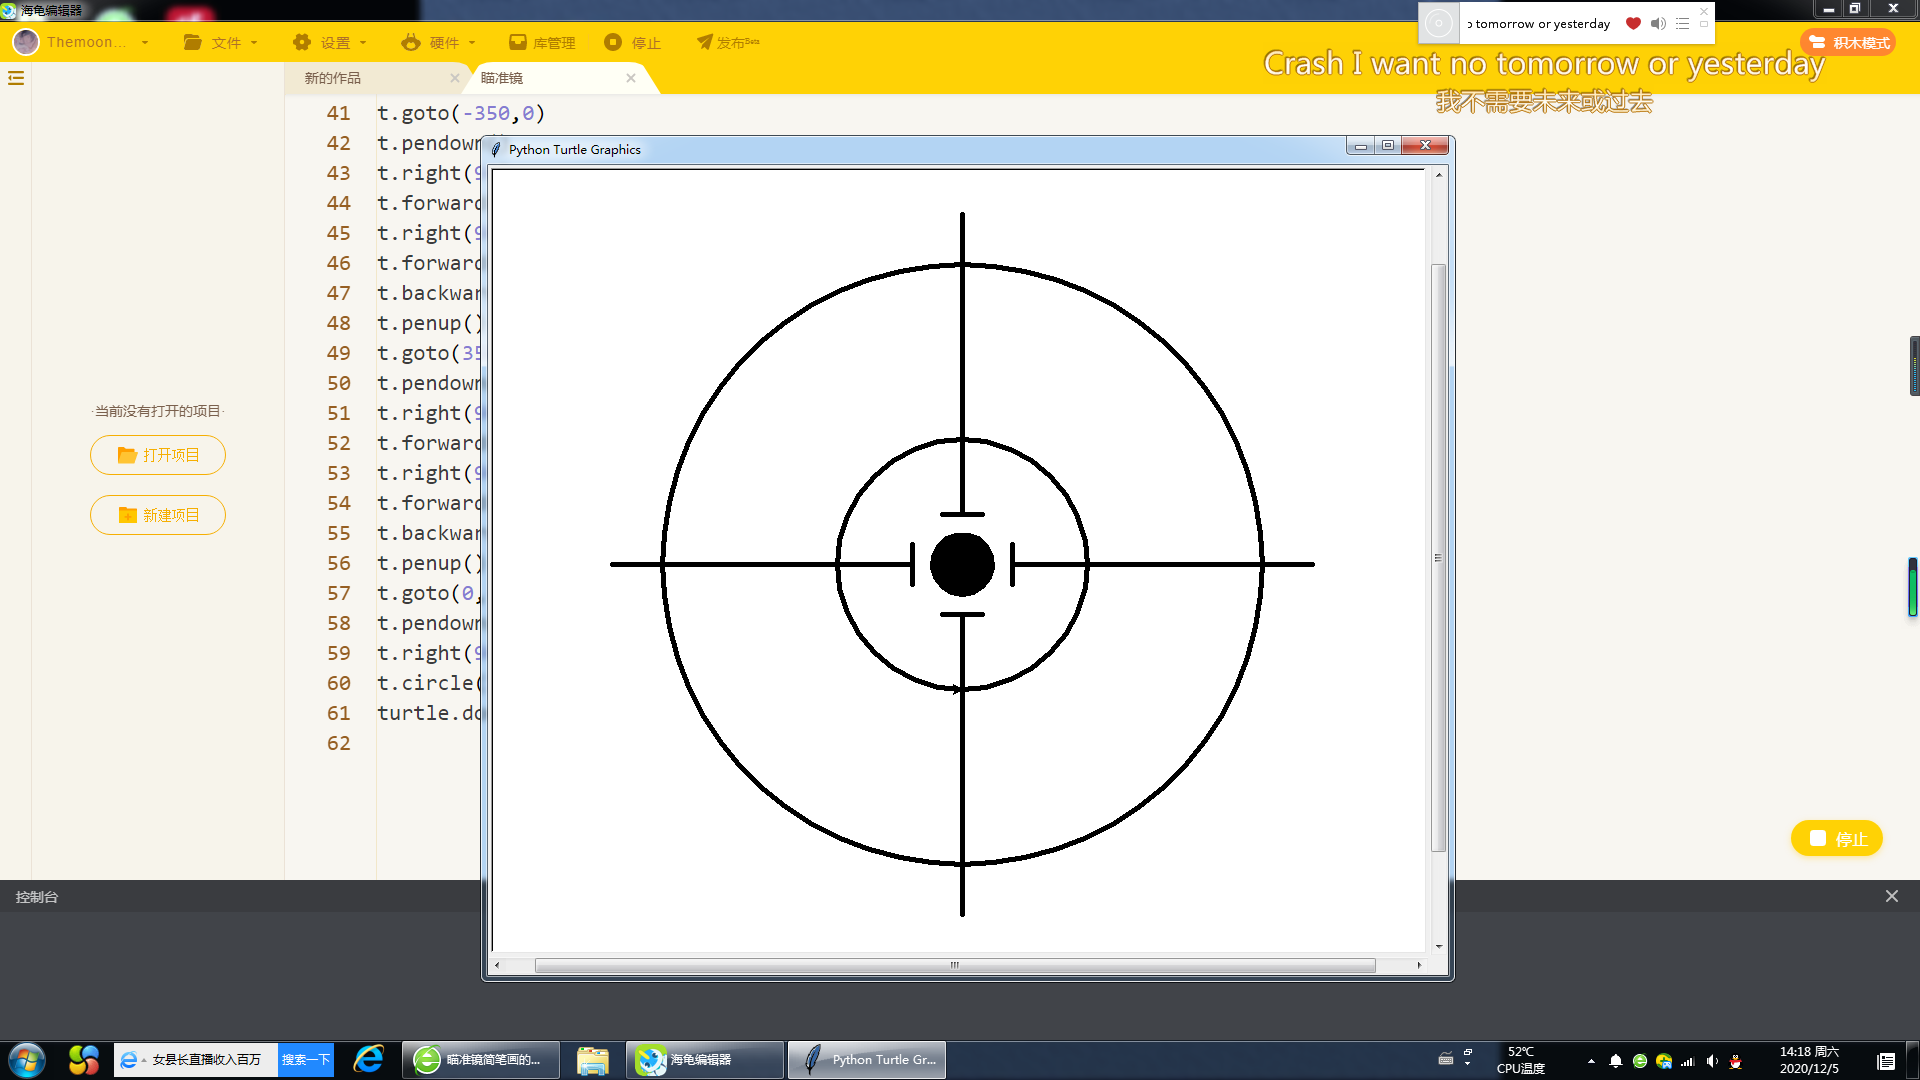Maximize the Python Turtle Graphics window
This screenshot has width=1920, height=1080.
pyautogui.click(x=1388, y=146)
